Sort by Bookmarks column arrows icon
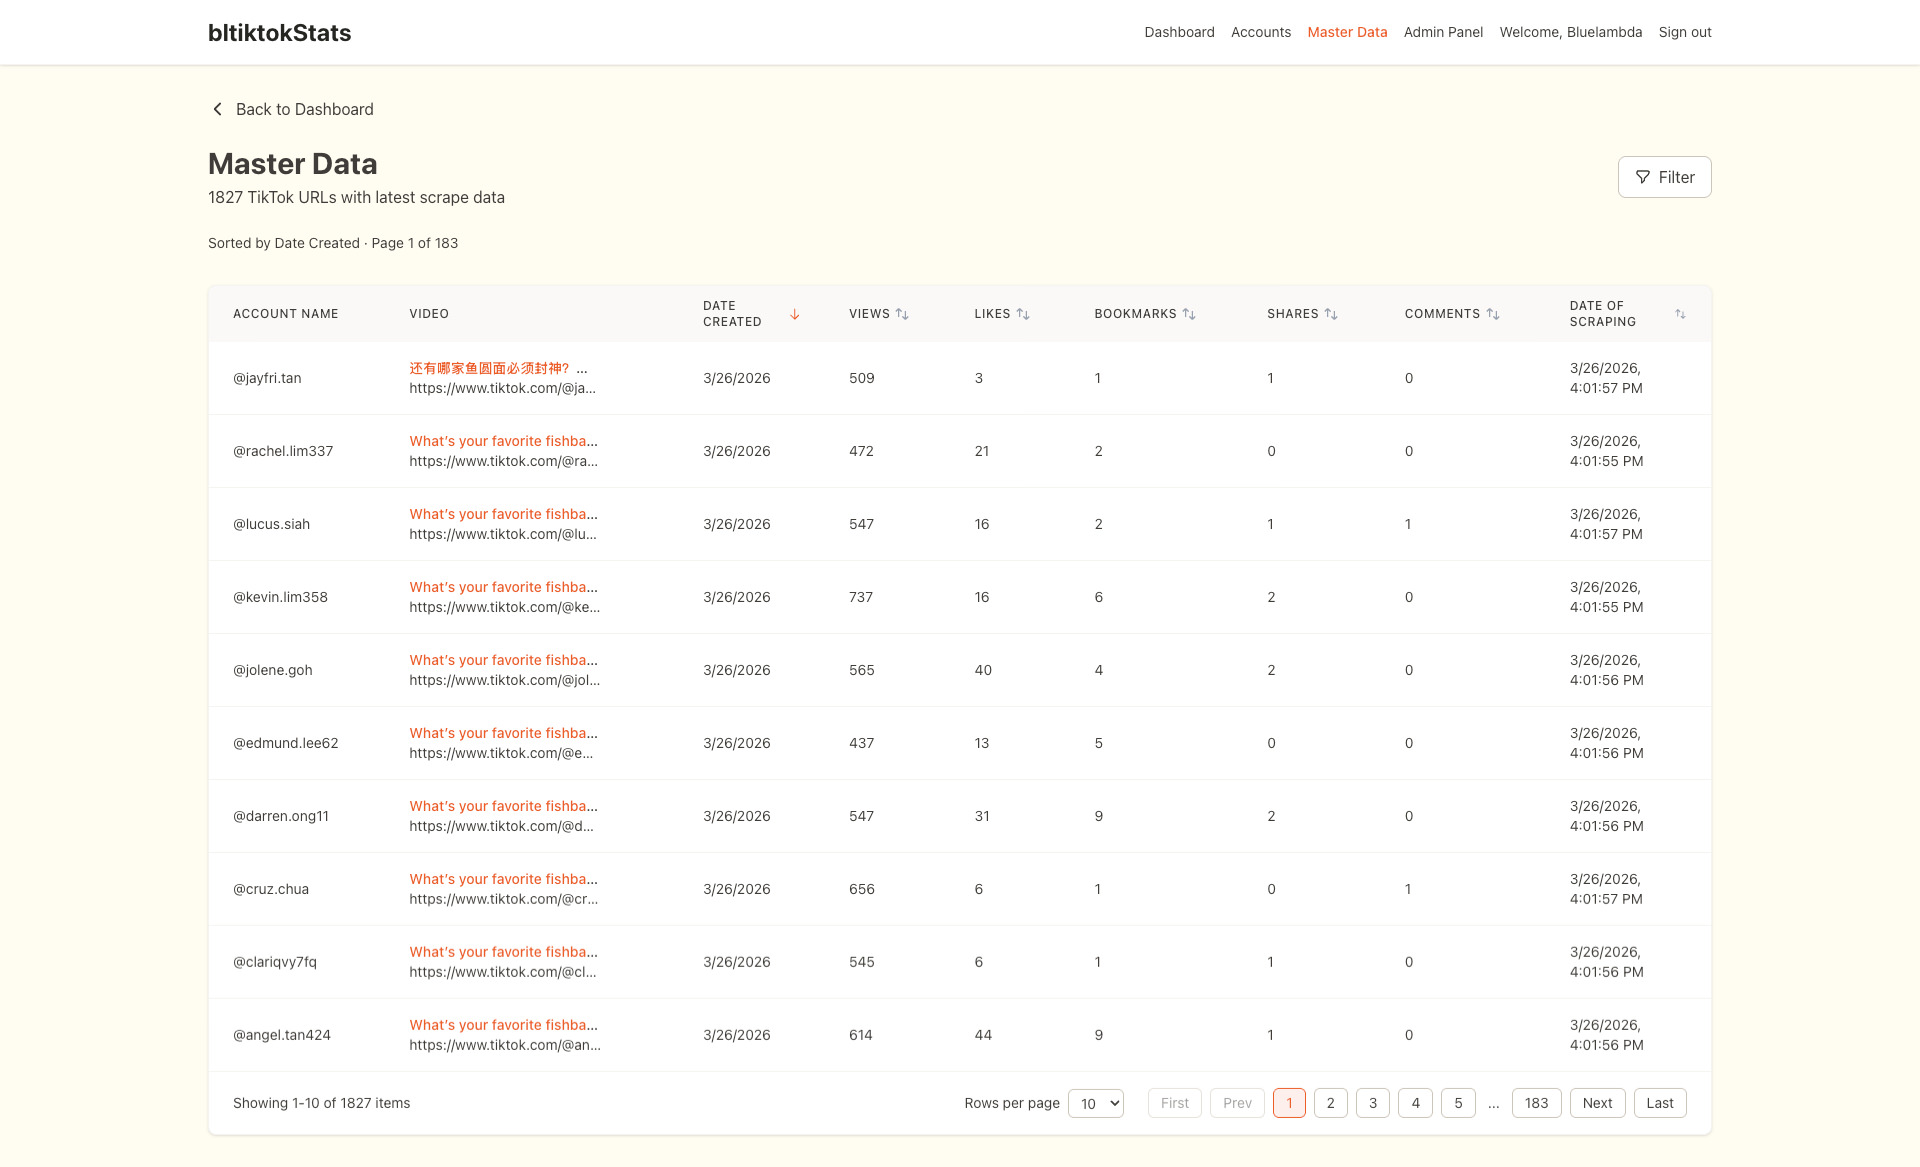The height and width of the screenshot is (1167, 1920). pyautogui.click(x=1189, y=314)
